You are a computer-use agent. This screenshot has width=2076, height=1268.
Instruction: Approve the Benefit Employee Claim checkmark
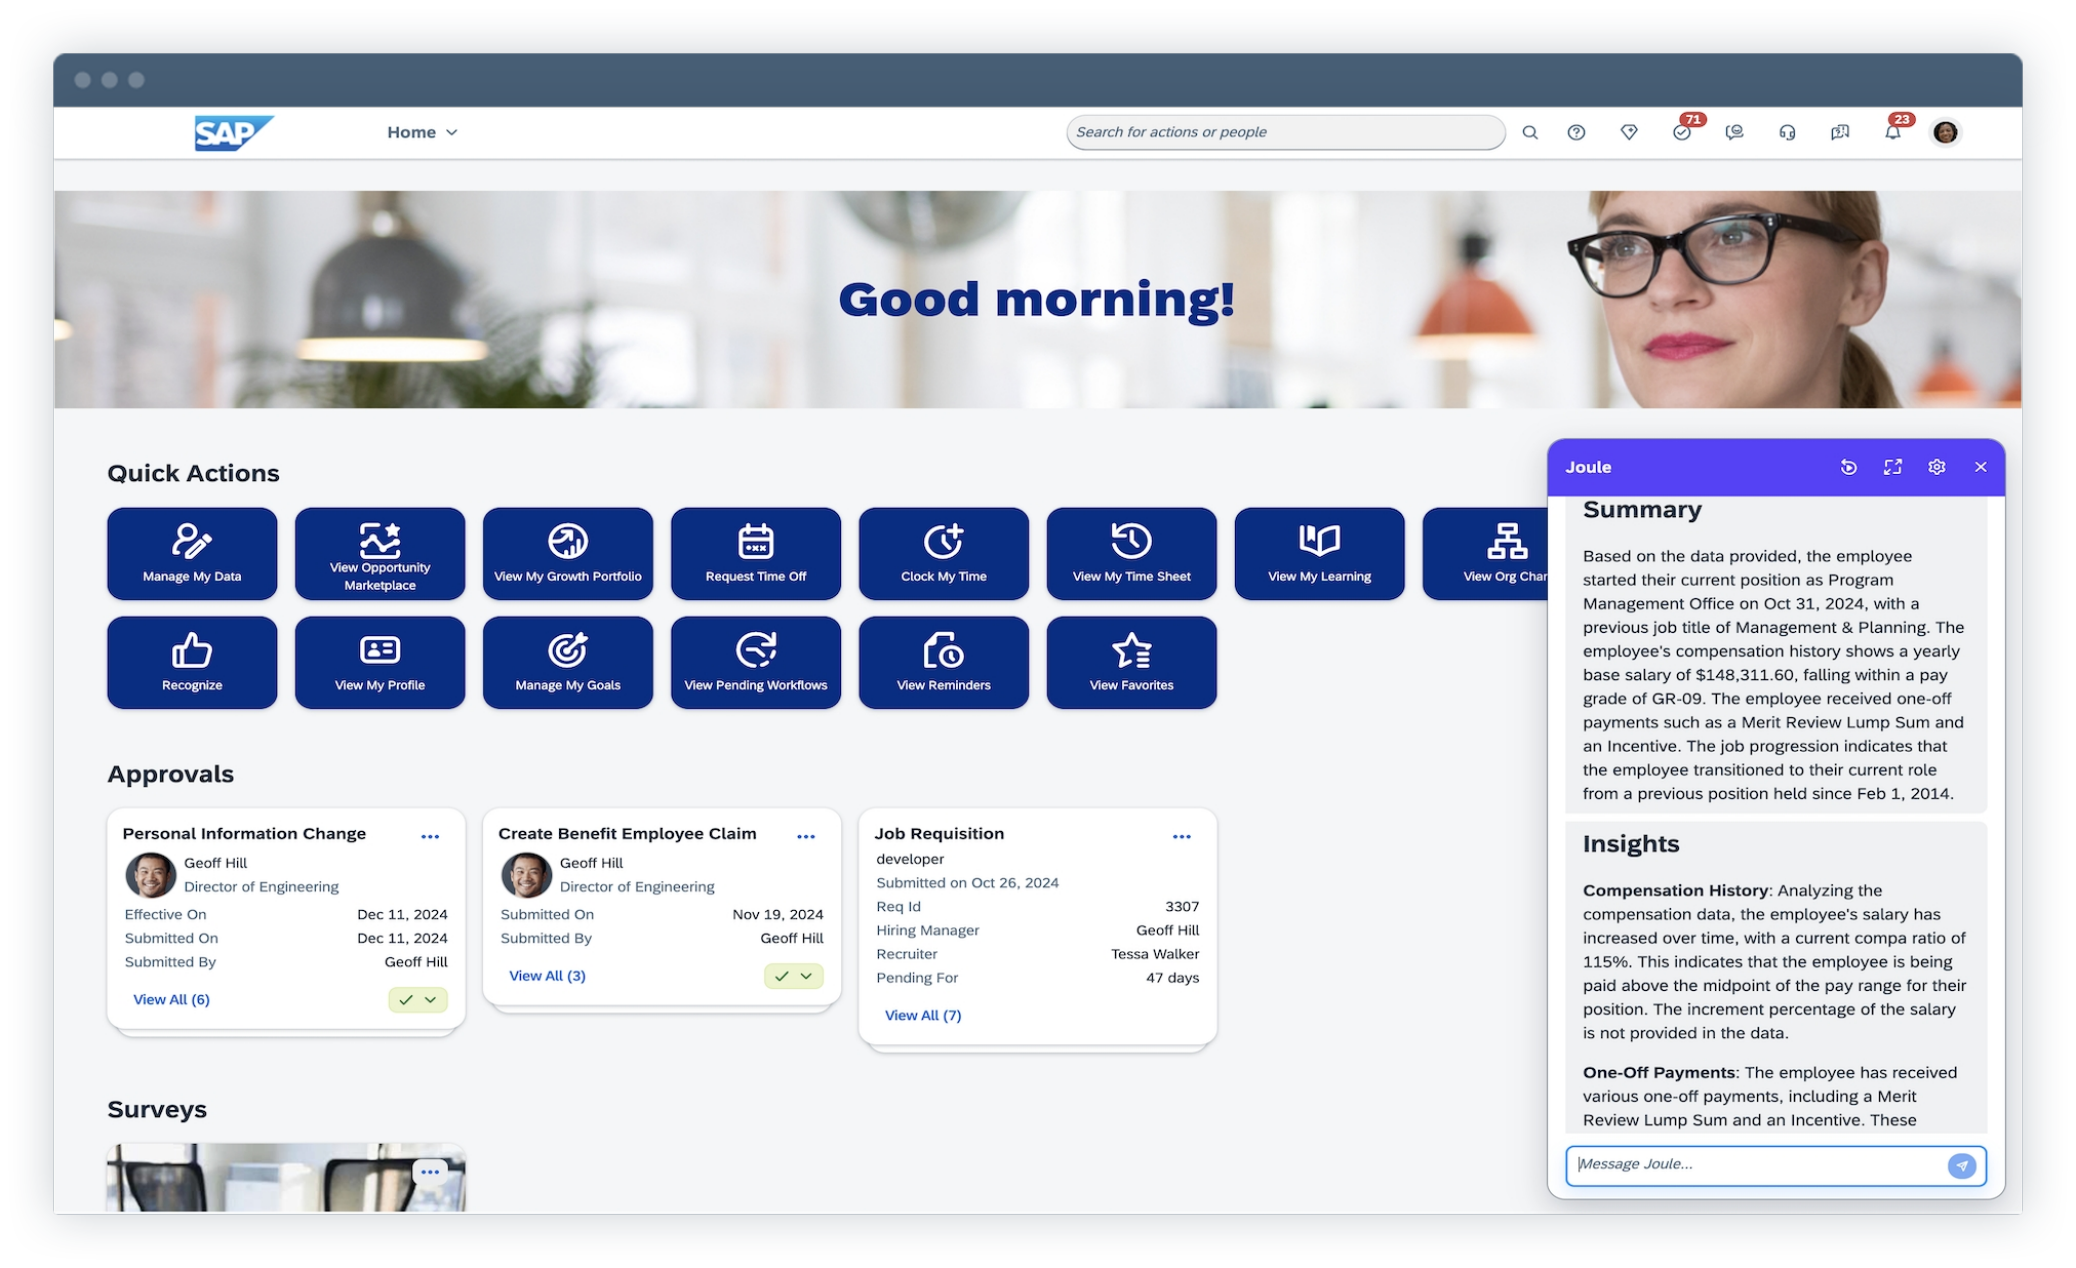pos(781,976)
